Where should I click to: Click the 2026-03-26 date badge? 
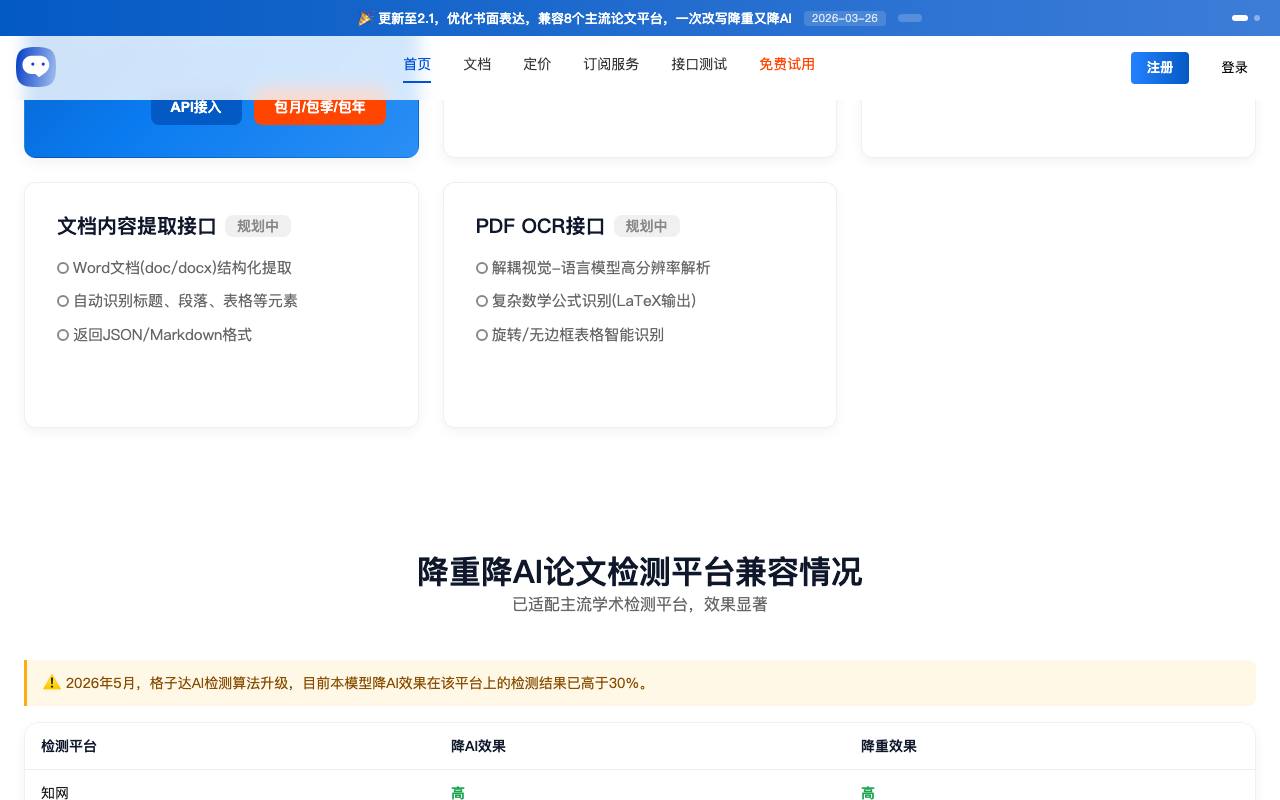[845, 18]
